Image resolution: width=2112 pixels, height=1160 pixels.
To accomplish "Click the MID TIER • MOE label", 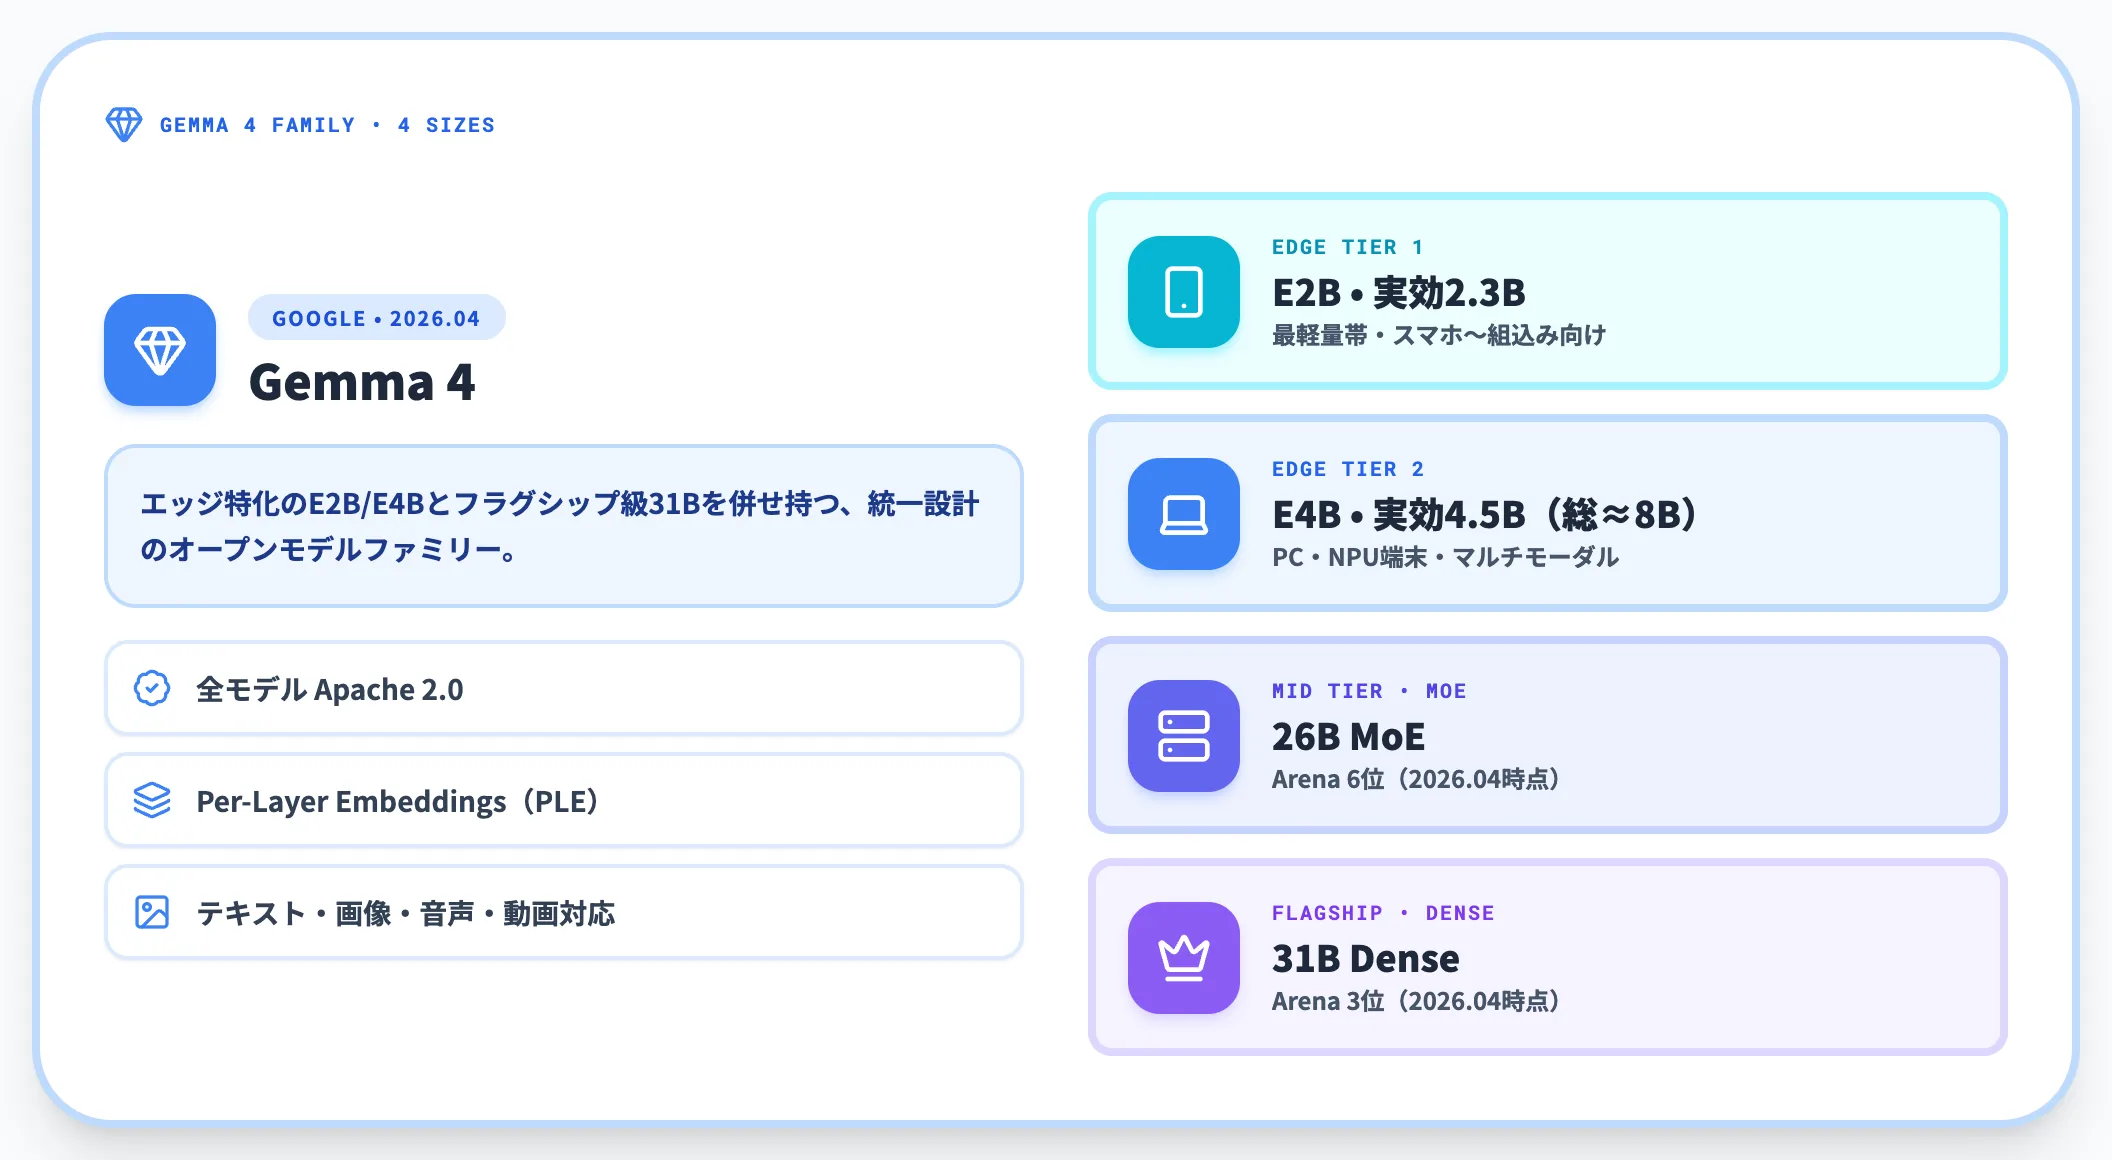I will click(1369, 691).
